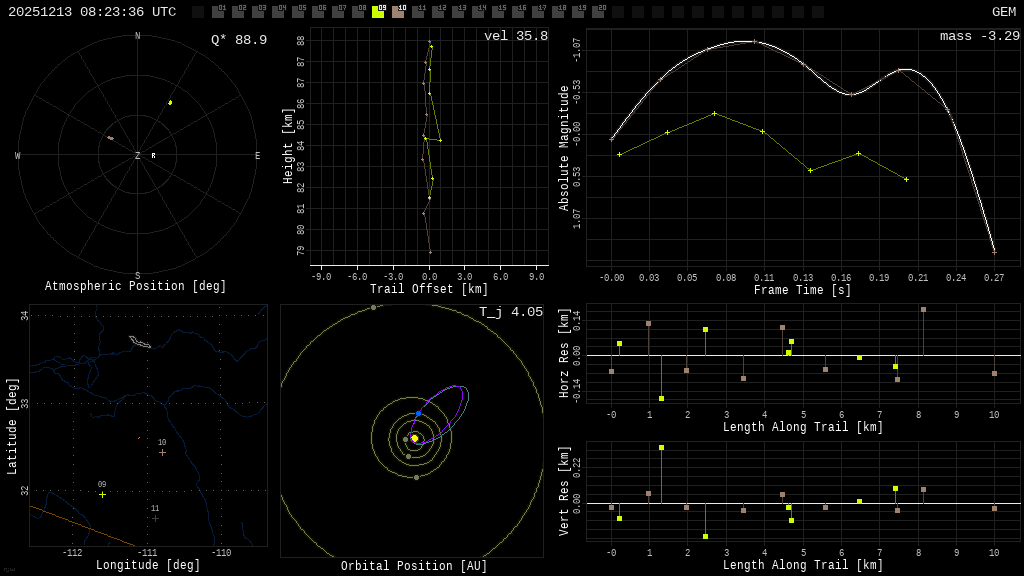Toggle the highlighted camera 09 indicator
The height and width of the screenshot is (576, 1024).
tap(378, 12)
